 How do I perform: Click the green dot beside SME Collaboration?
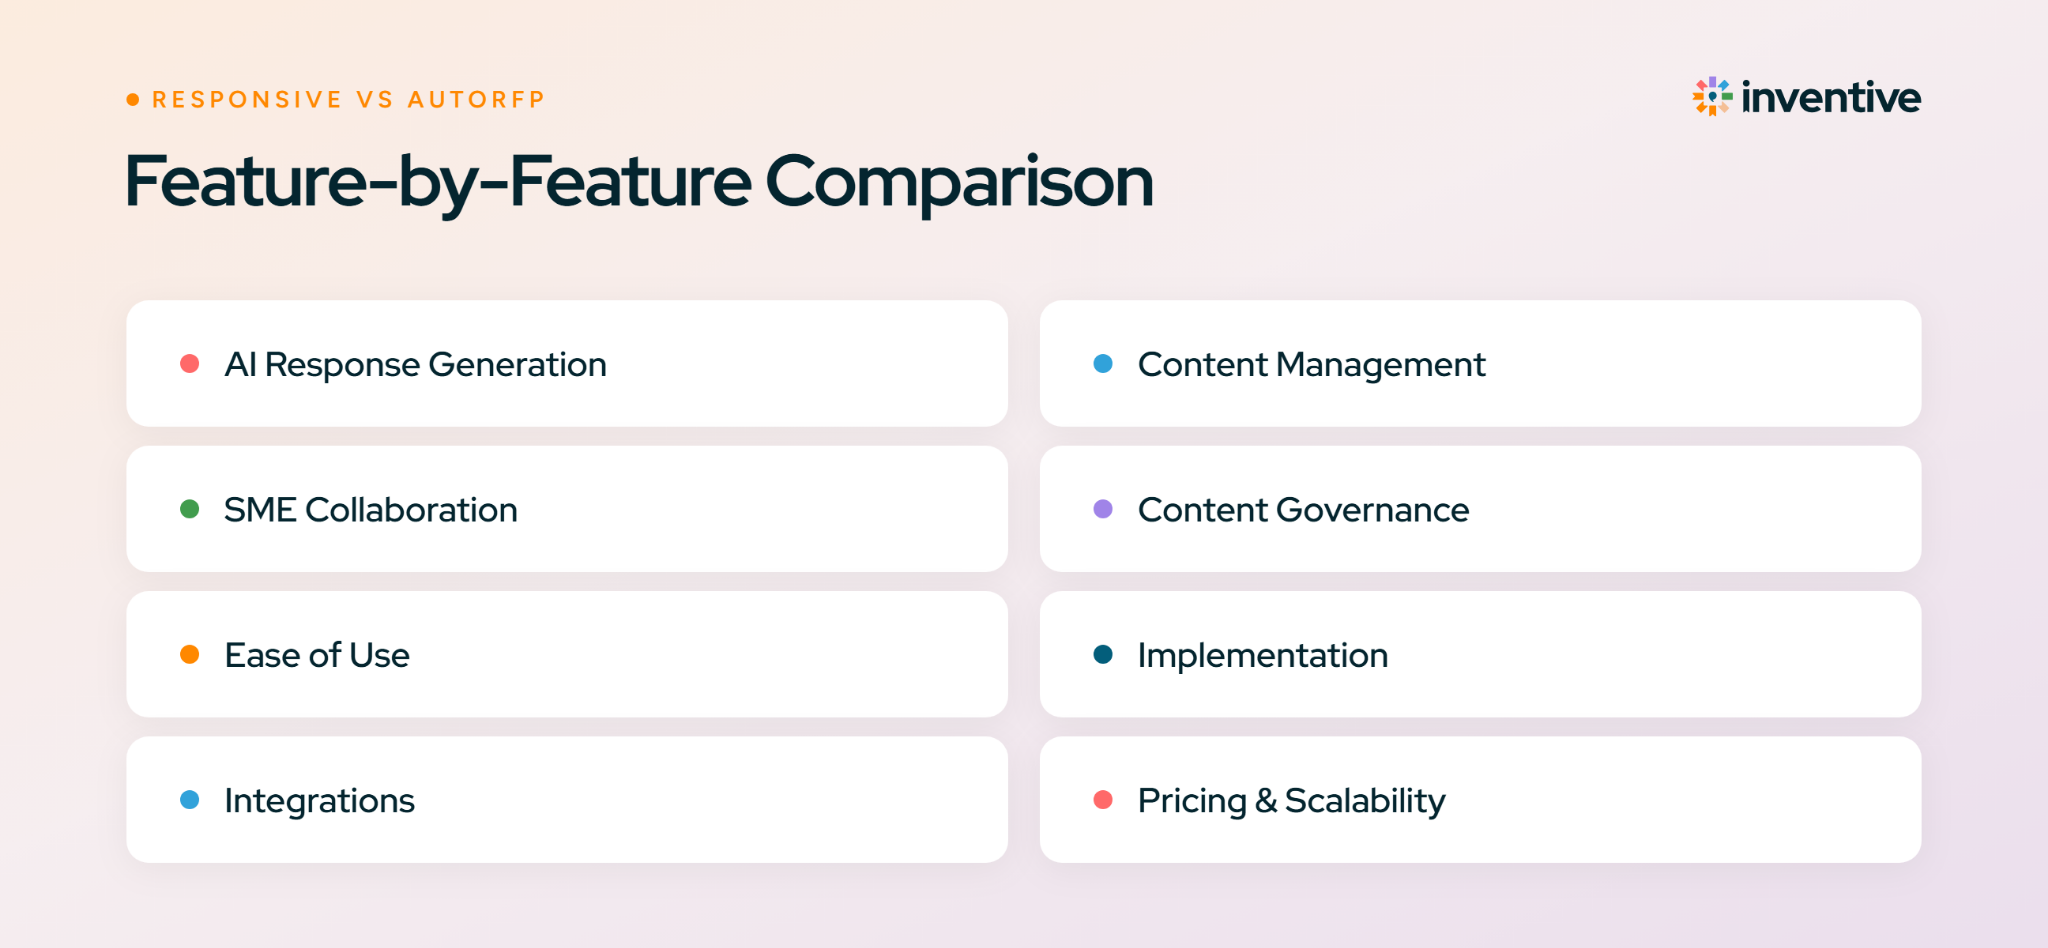point(189,509)
